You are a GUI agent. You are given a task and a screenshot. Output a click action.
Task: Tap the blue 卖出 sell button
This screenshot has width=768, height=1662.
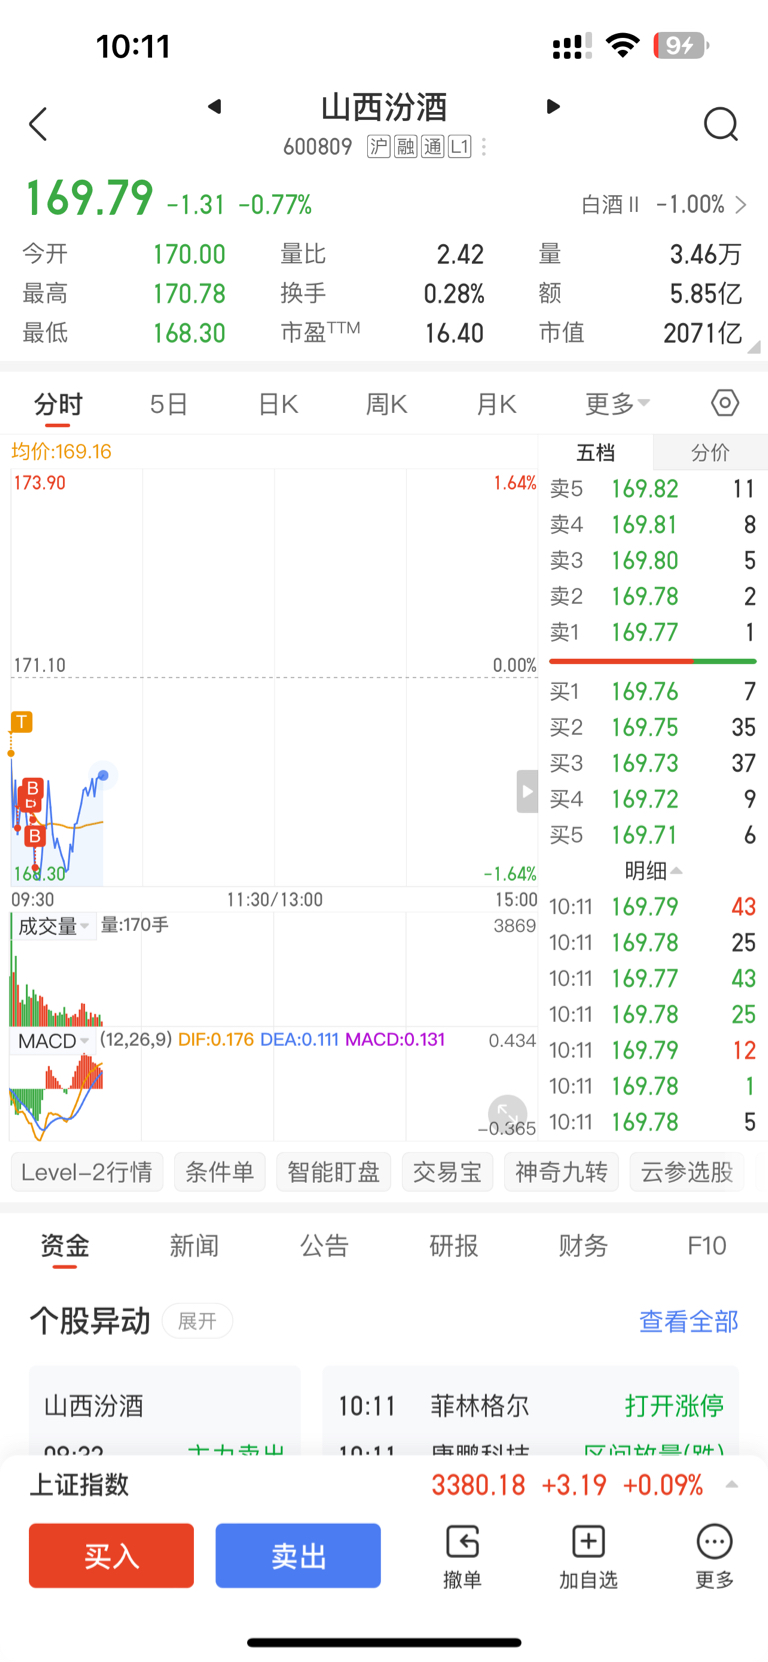(x=298, y=1556)
